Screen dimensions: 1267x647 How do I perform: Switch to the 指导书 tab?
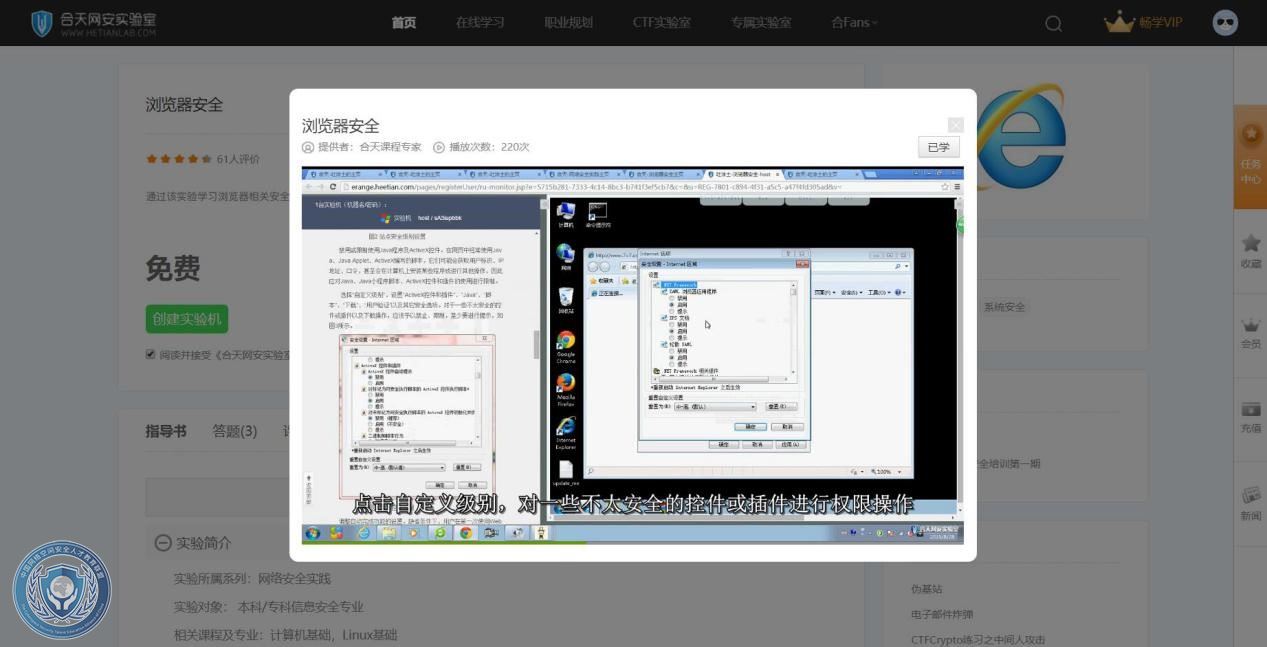click(165, 431)
